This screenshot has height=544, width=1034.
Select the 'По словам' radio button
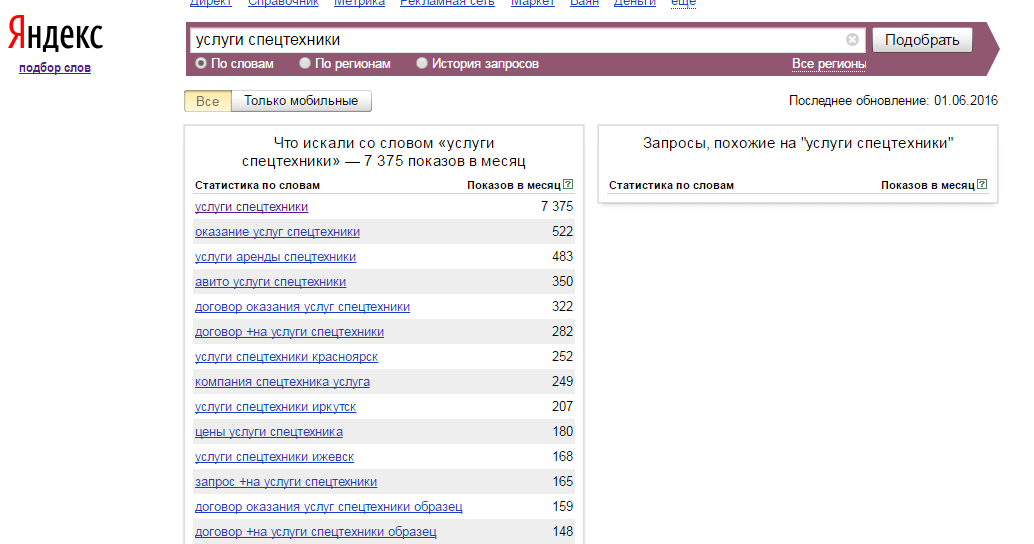tap(201, 64)
